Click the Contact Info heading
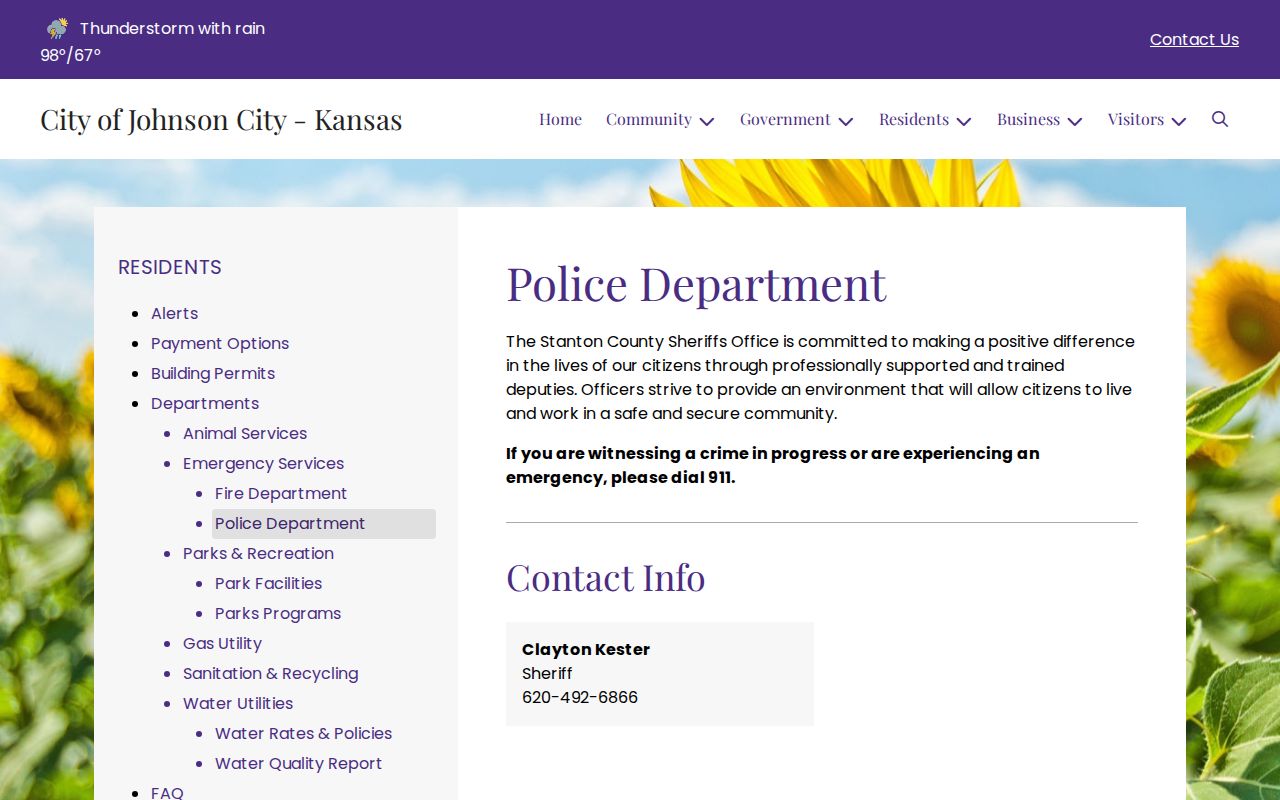 tap(605, 577)
